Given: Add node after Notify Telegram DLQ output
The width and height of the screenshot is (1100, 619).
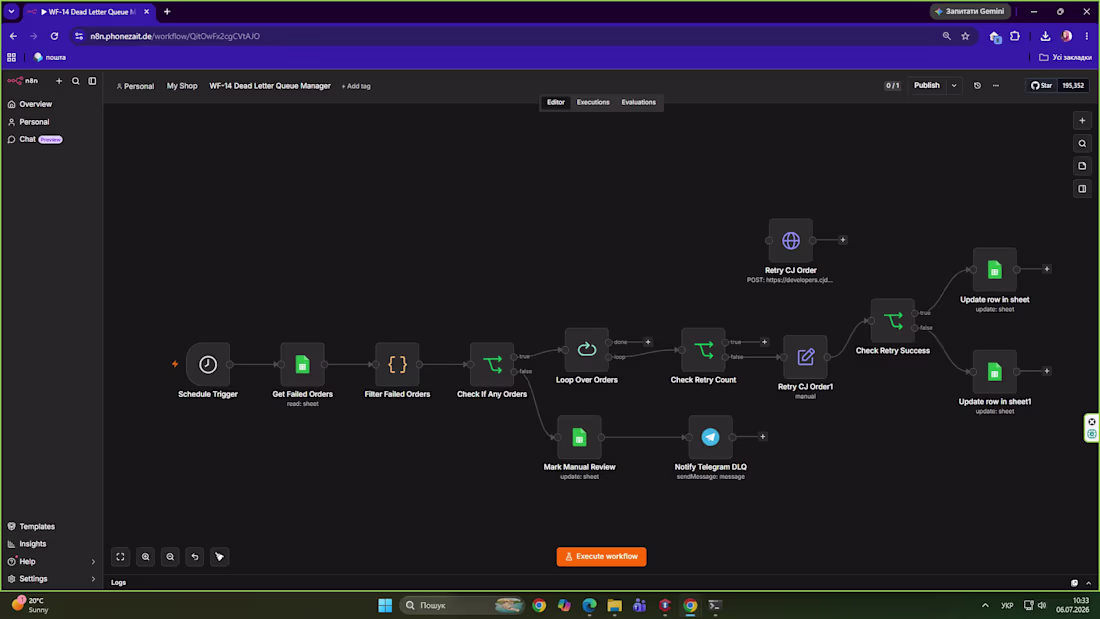Looking at the screenshot, I should point(763,437).
